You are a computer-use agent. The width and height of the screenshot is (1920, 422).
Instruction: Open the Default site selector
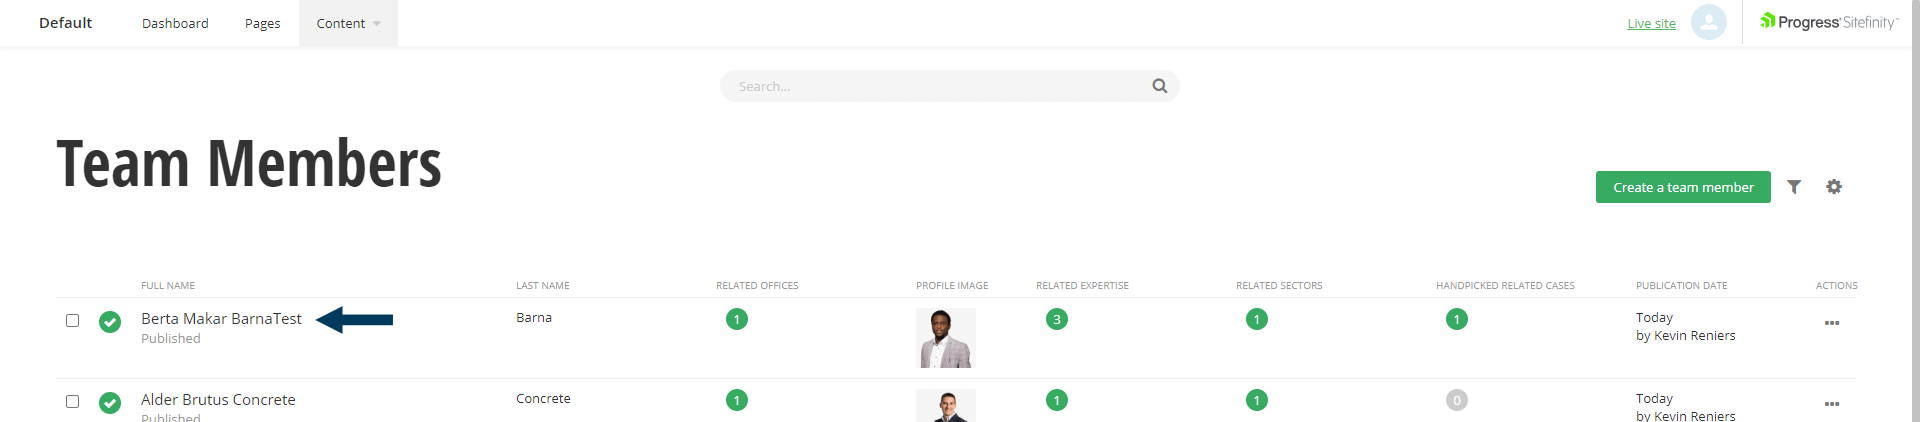tap(65, 22)
